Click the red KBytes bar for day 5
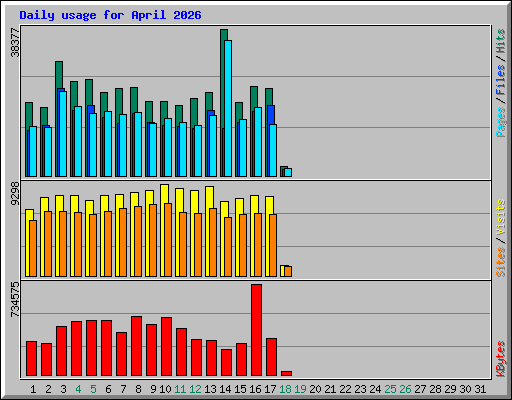The image size is (512, 400). pyautogui.click(x=91, y=348)
